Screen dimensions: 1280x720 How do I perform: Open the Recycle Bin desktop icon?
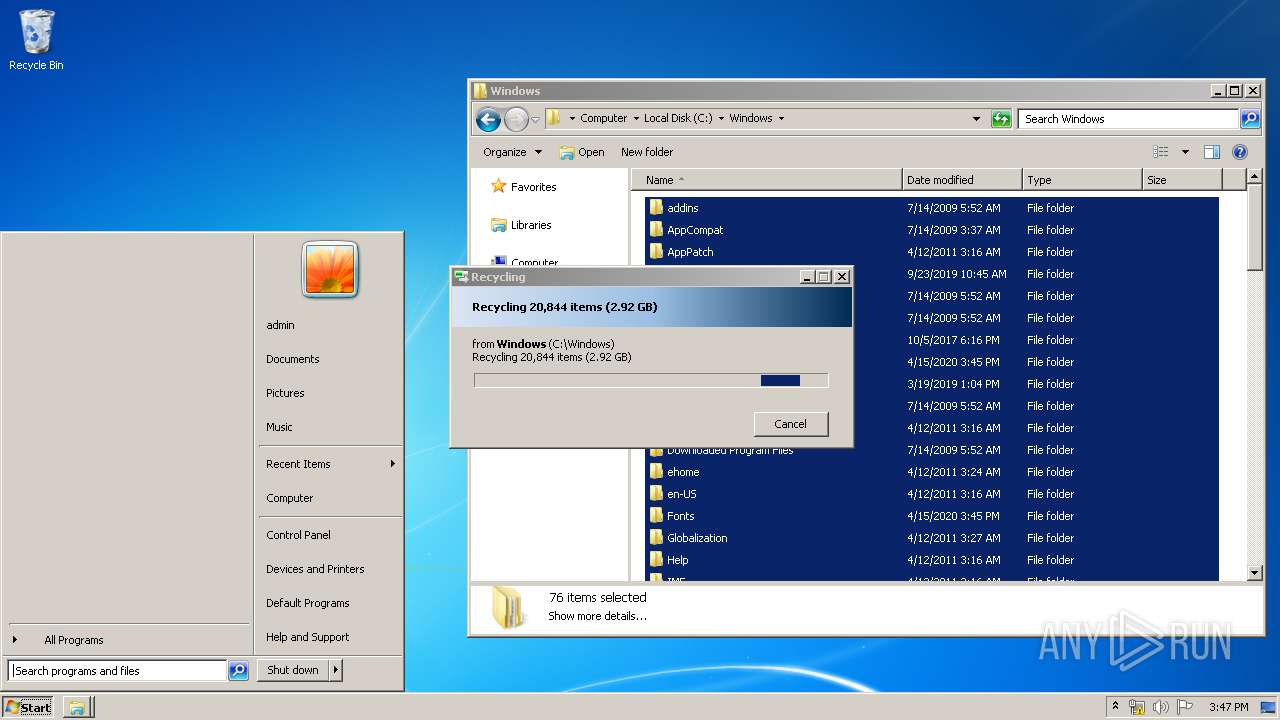point(36,40)
